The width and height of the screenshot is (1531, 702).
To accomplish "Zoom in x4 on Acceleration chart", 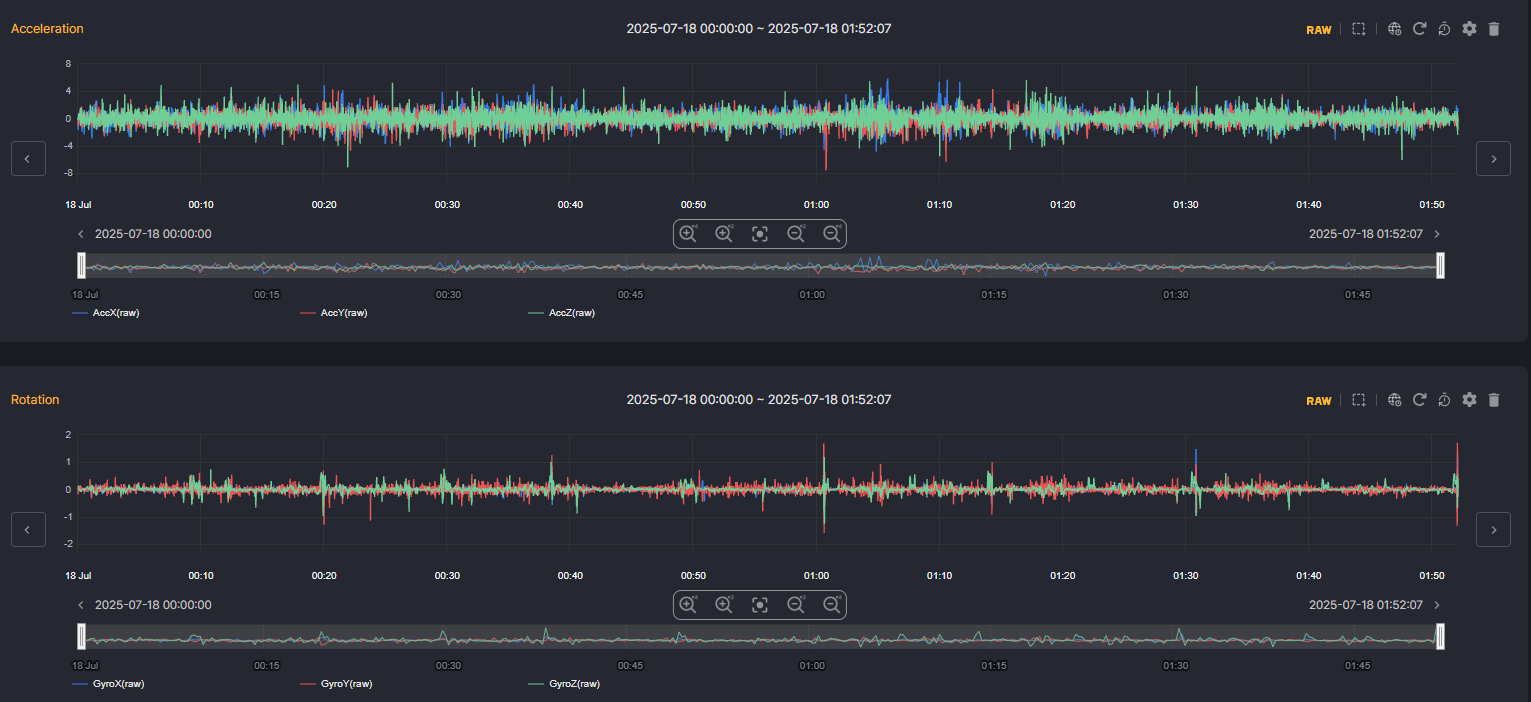I will (x=688, y=234).
